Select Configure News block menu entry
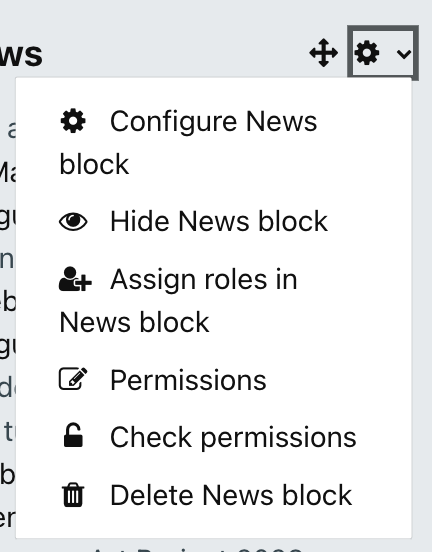Viewport: 432px width, 552px height. (x=188, y=142)
